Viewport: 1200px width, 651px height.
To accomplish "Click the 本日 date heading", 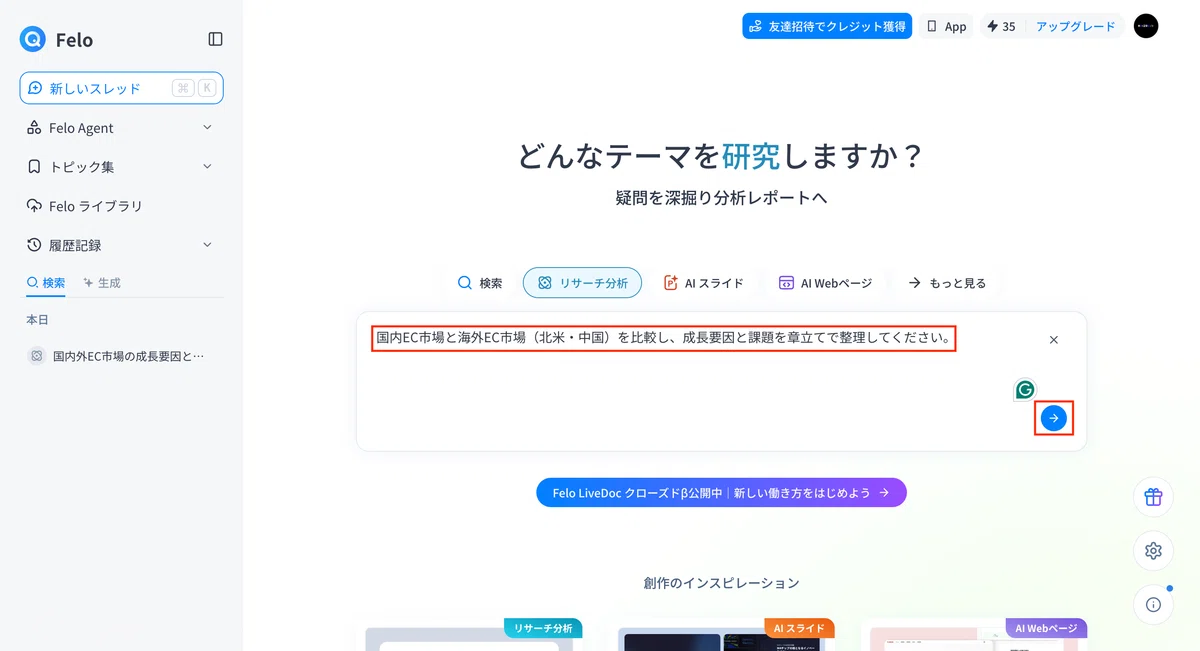I will 37,320.
